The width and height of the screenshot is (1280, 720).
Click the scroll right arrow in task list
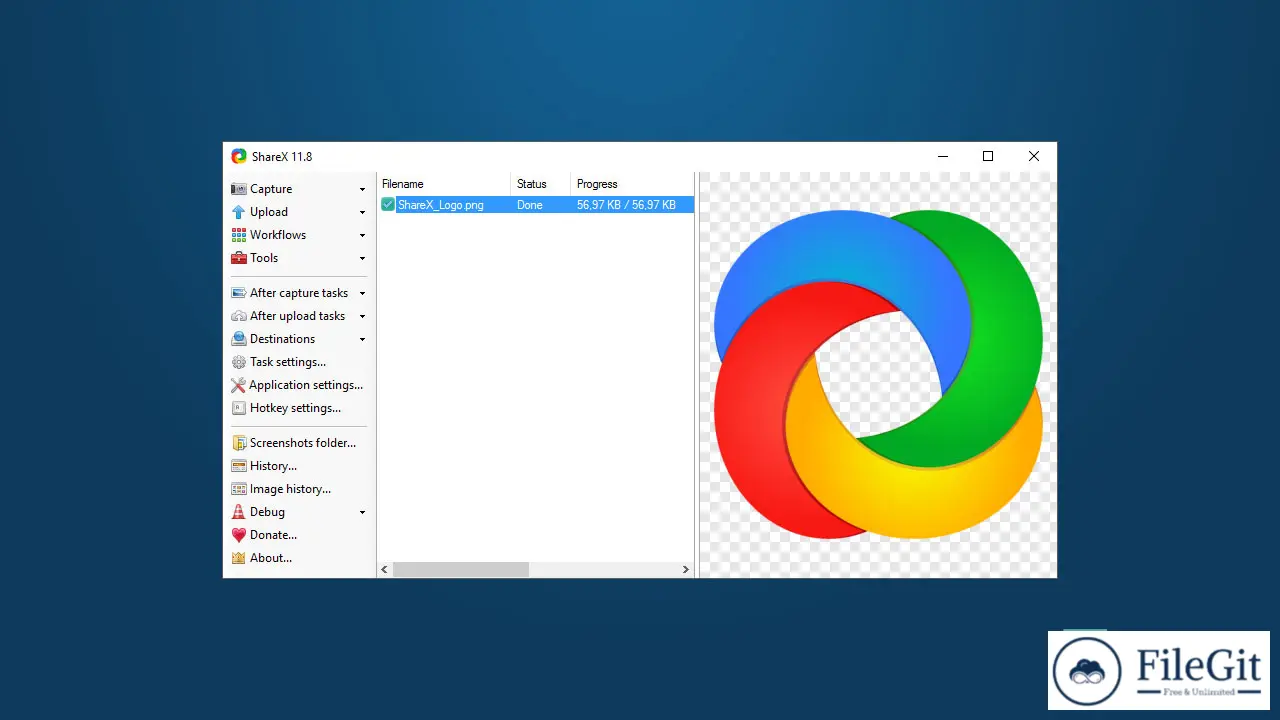685,569
